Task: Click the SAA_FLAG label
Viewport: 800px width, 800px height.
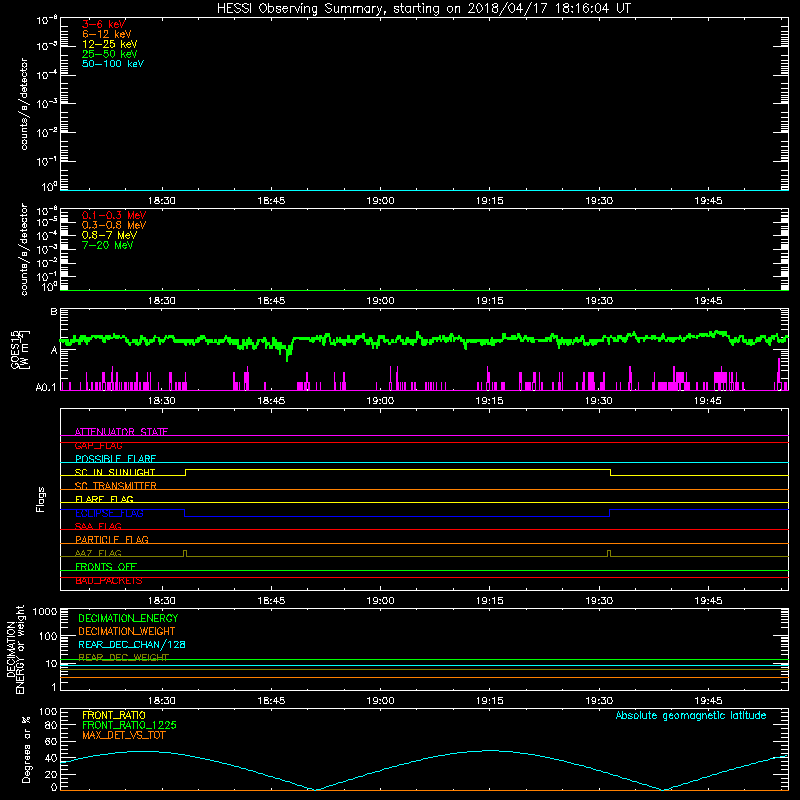Action: click(98, 526)
